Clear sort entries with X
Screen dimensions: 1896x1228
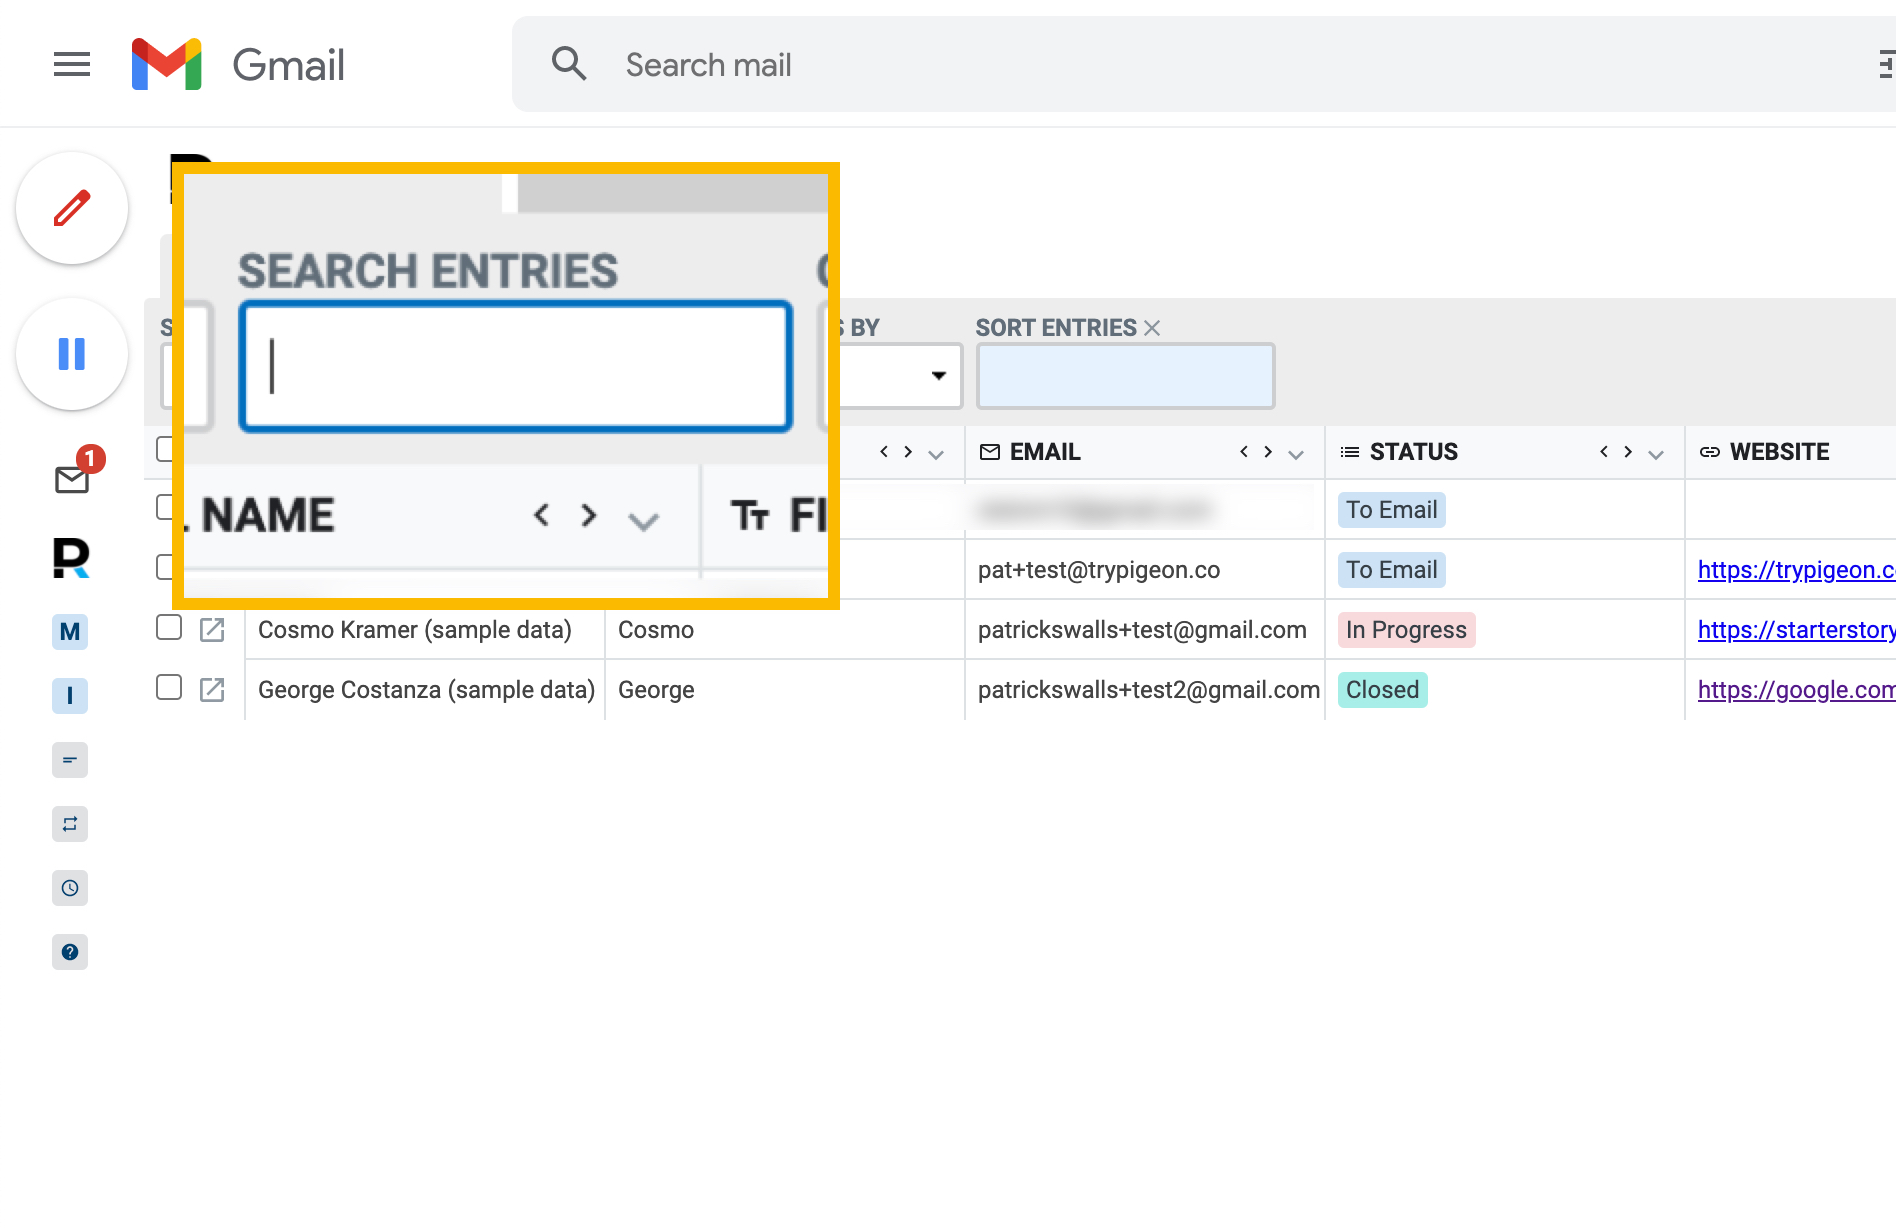(x=1152, y=328)
